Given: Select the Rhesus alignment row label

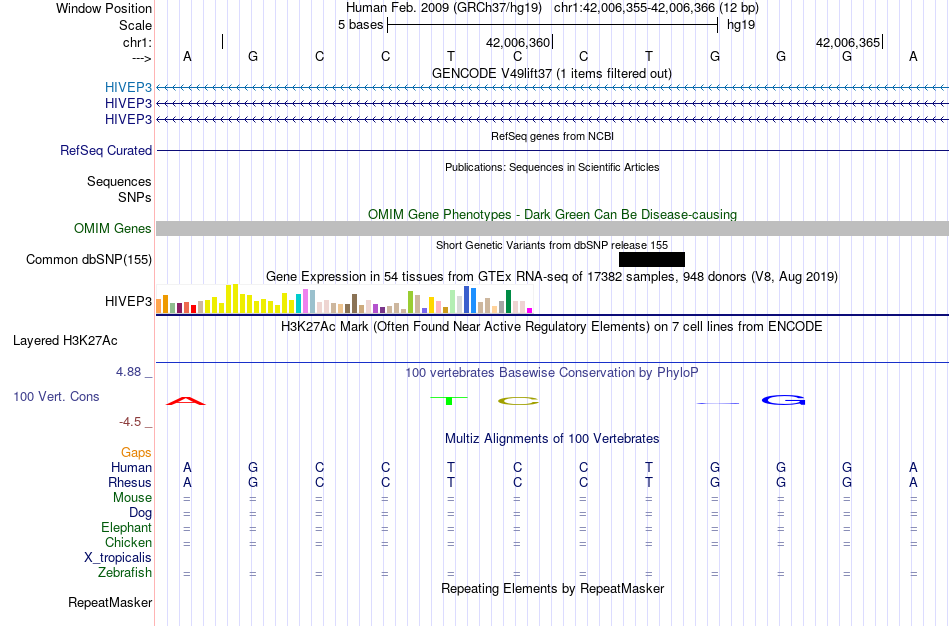Looking at the screenshot, I should (130, 482).
